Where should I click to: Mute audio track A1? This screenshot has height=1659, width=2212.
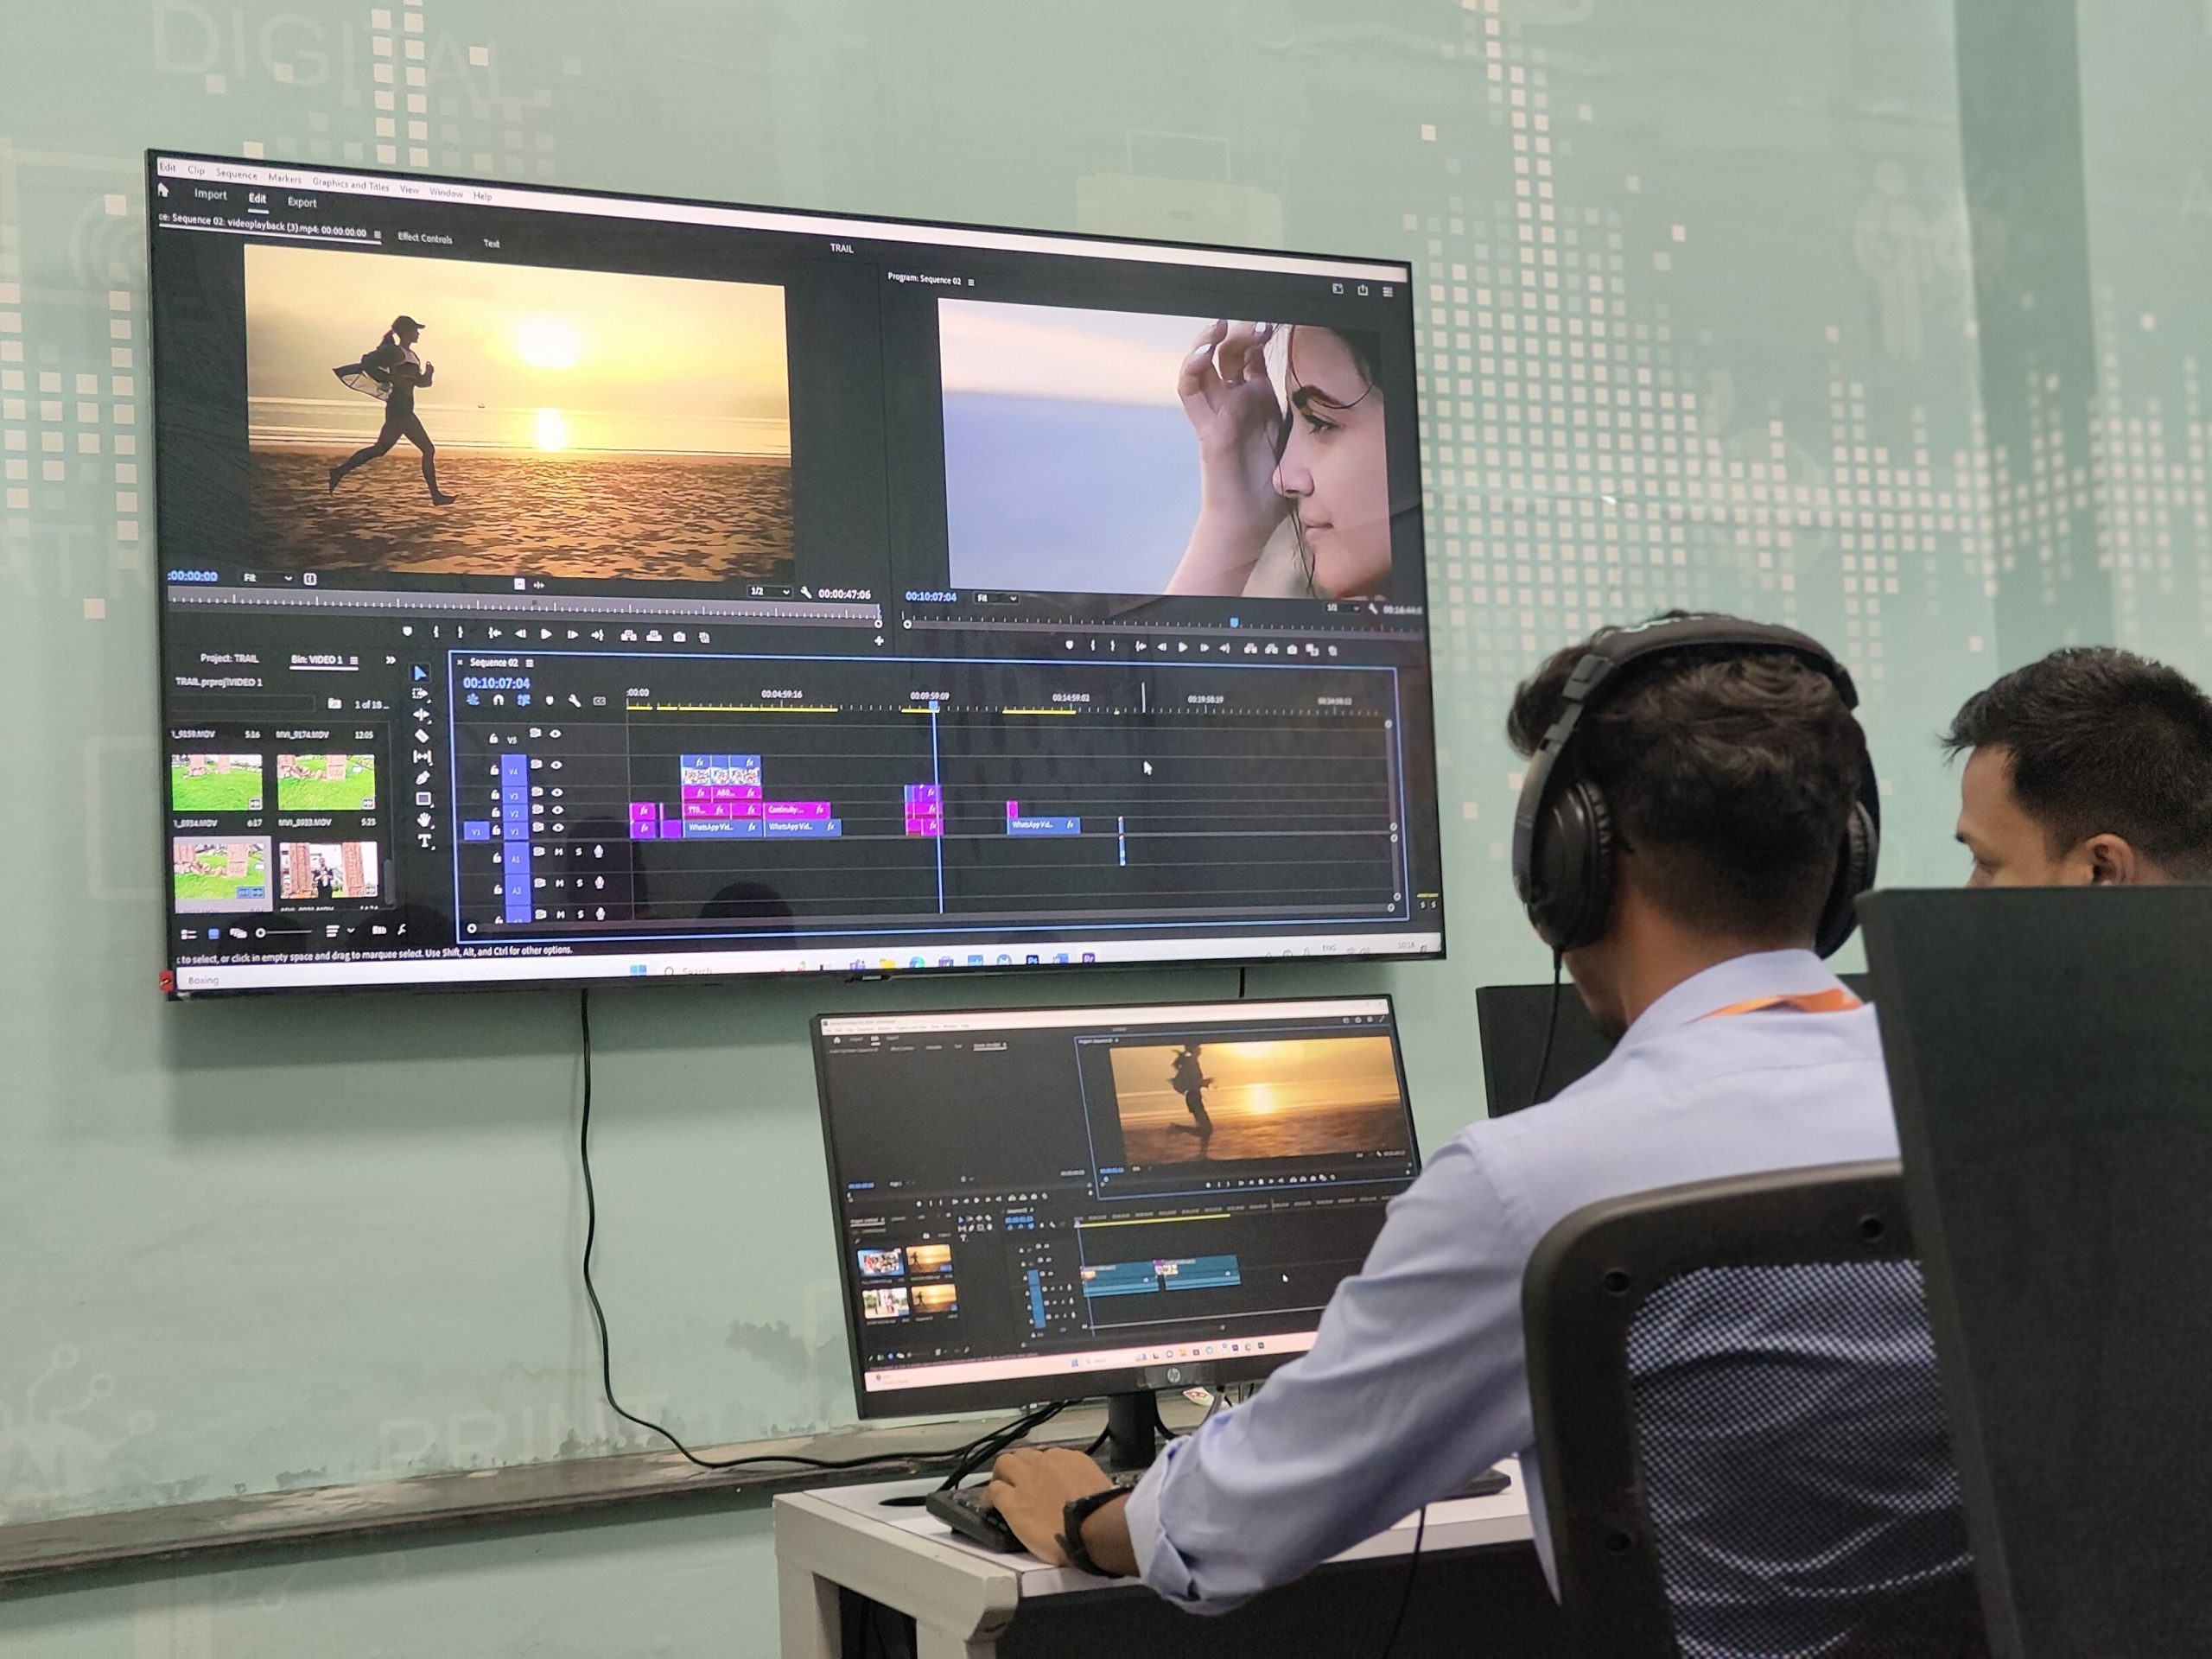coord(559,853)
